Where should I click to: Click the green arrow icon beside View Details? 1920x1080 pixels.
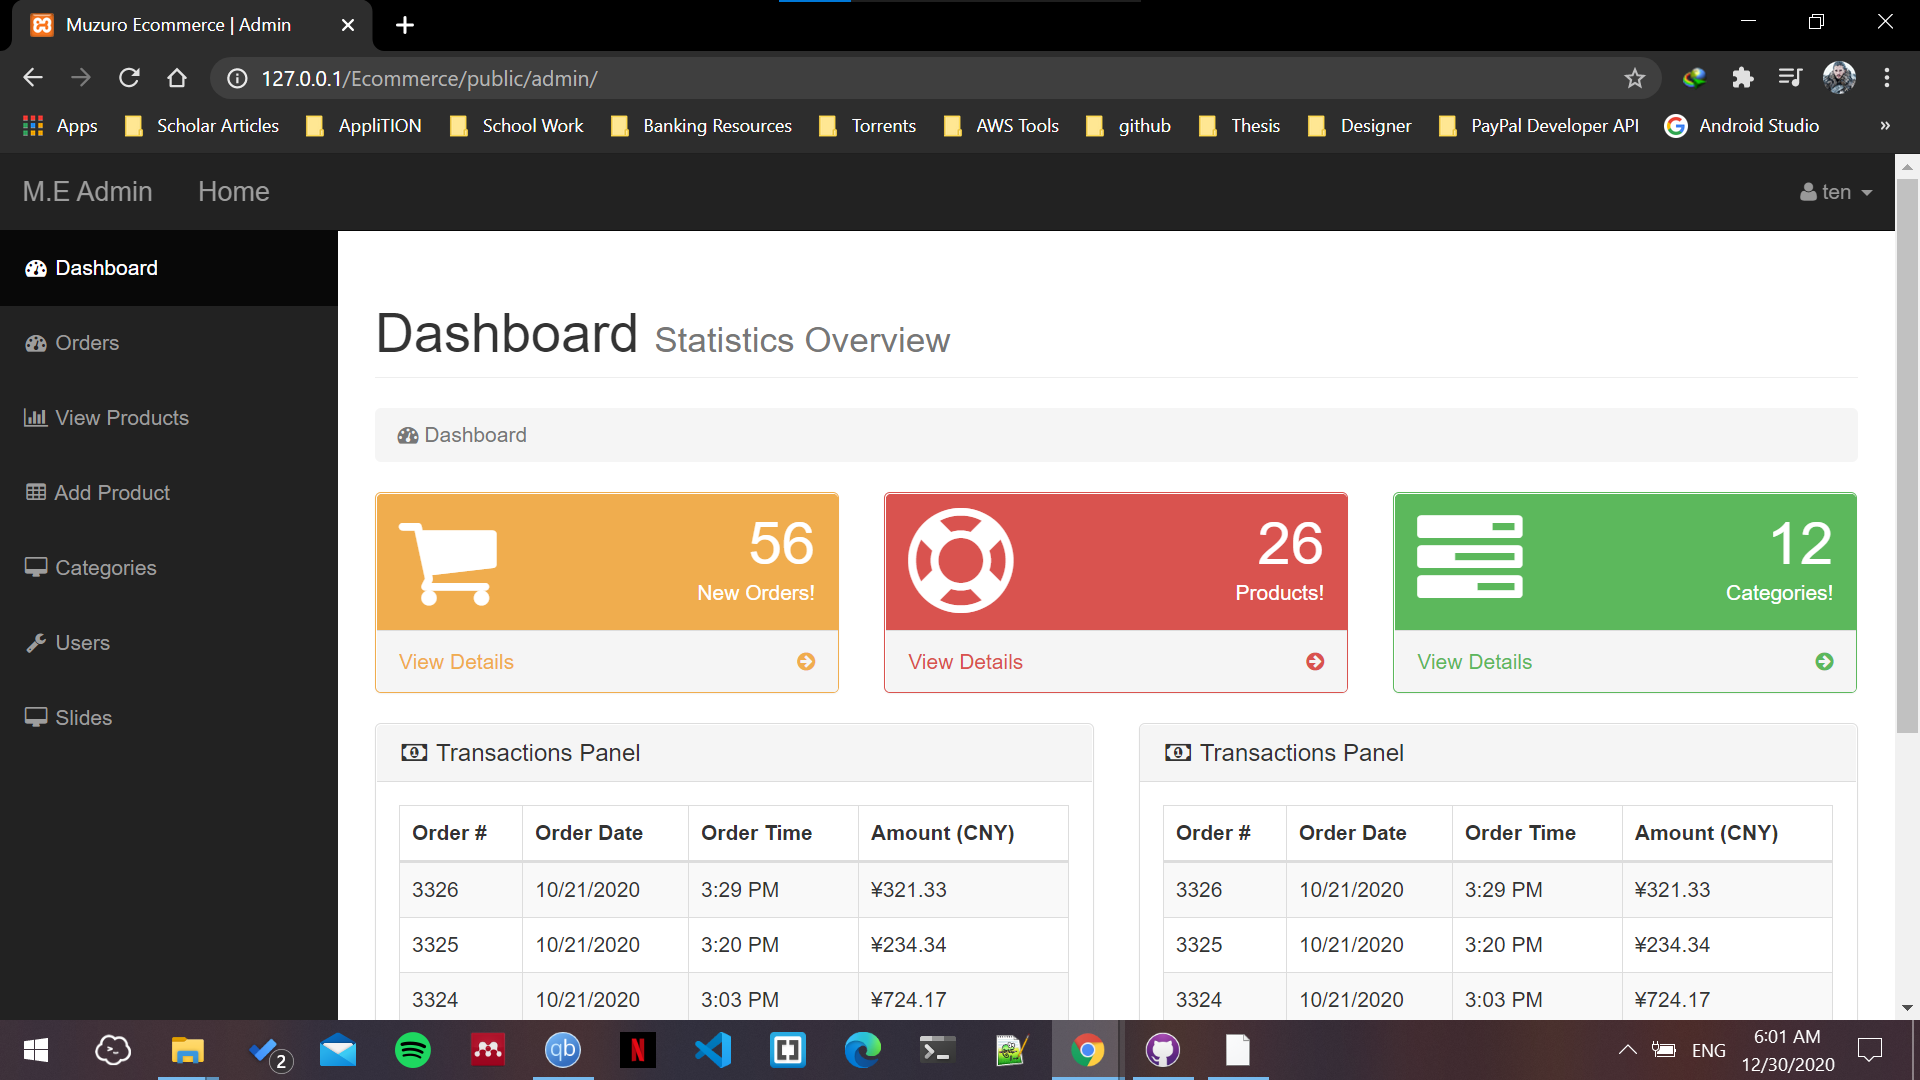coord(1824,662)
